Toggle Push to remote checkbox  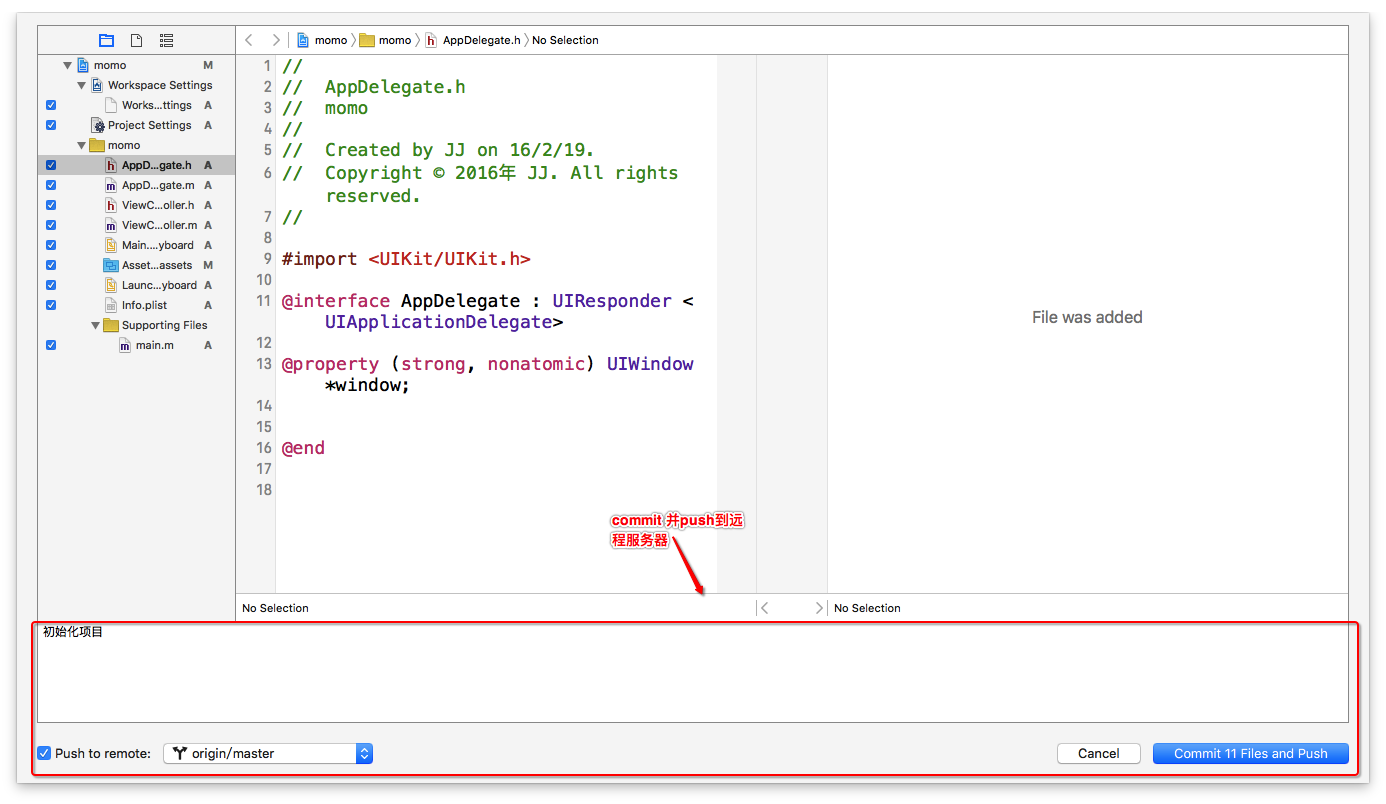pos(44,753)
